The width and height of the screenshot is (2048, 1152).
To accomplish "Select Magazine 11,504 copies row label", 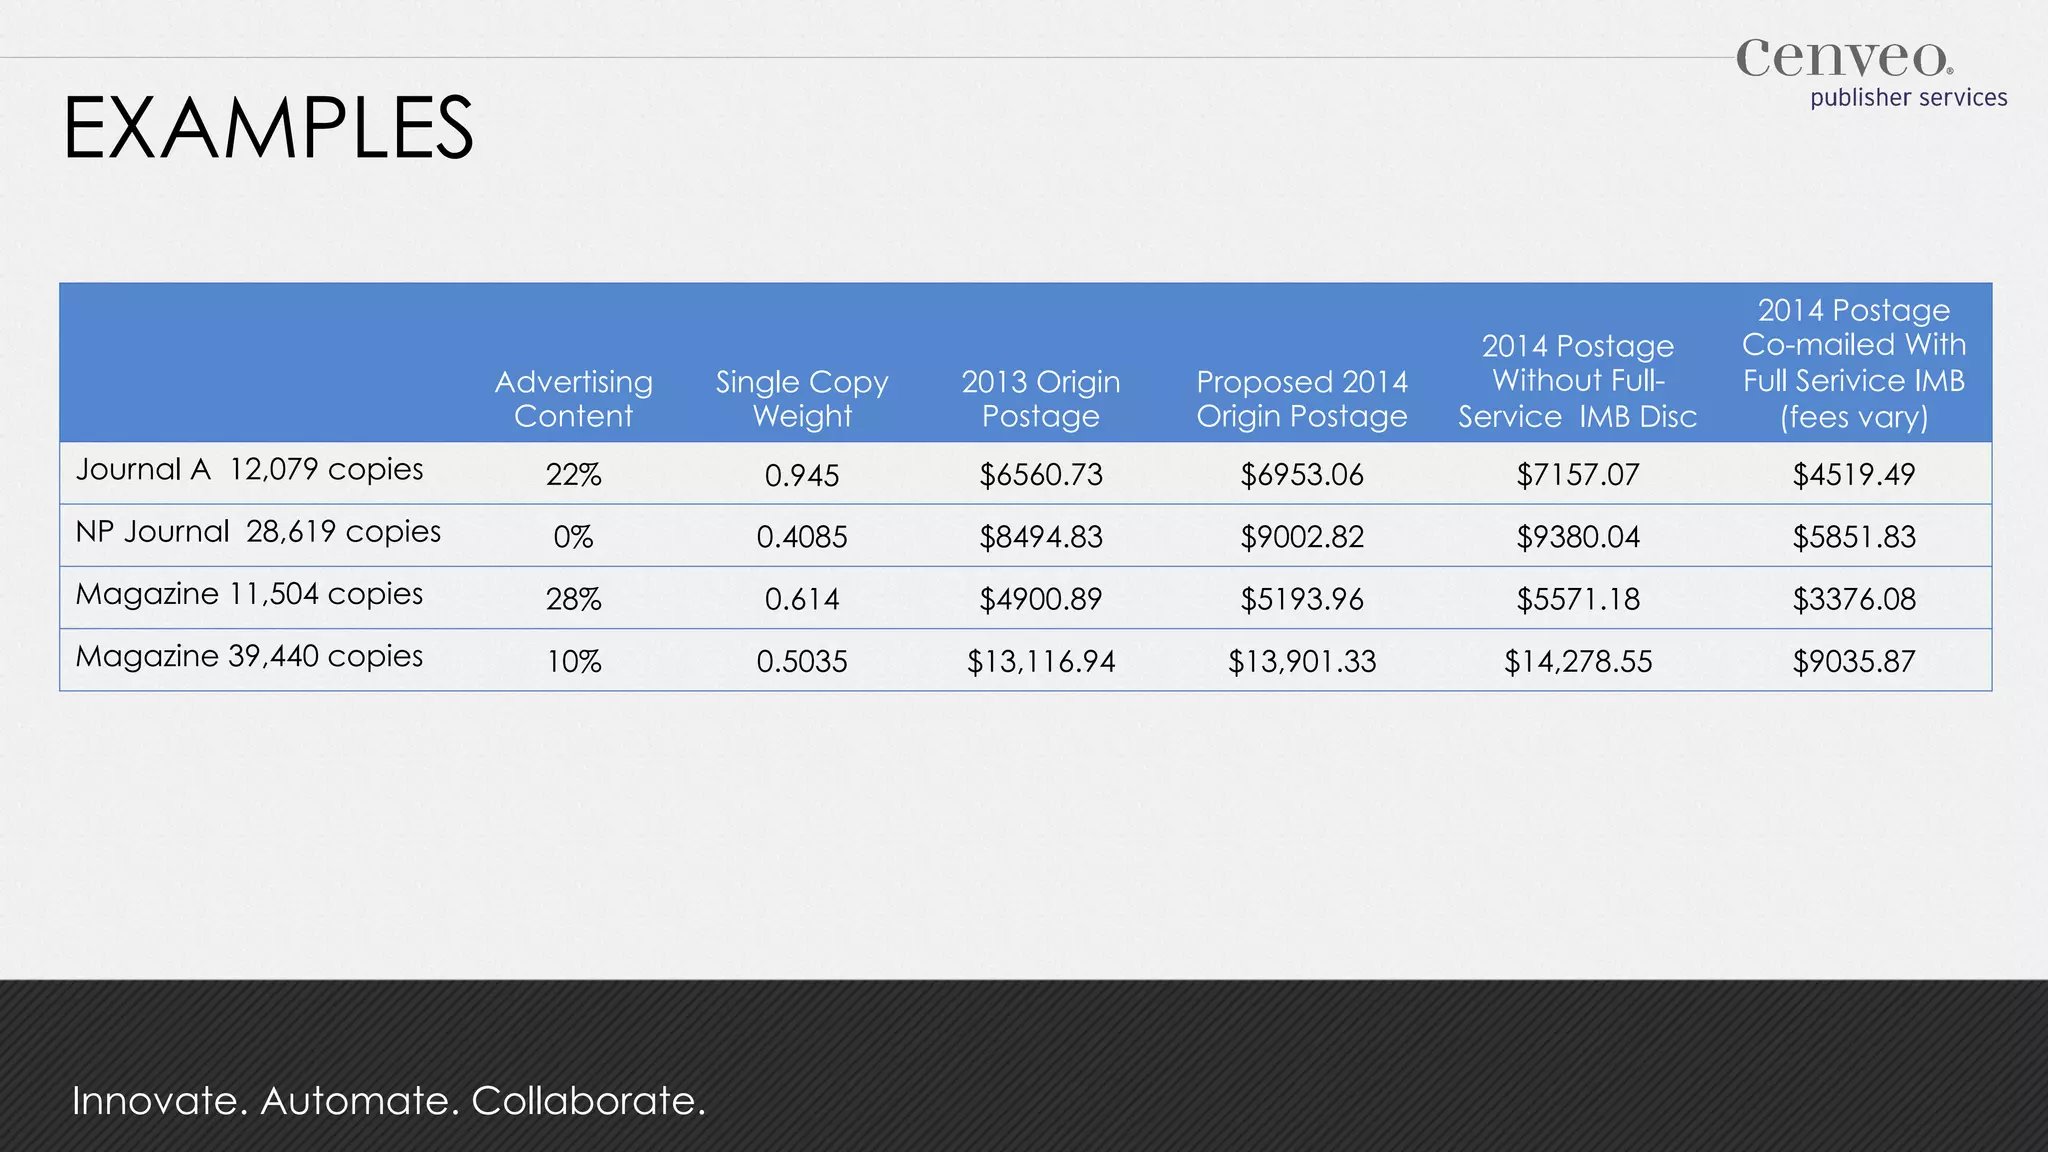I will pyautogui.click(x=250, y=594).
